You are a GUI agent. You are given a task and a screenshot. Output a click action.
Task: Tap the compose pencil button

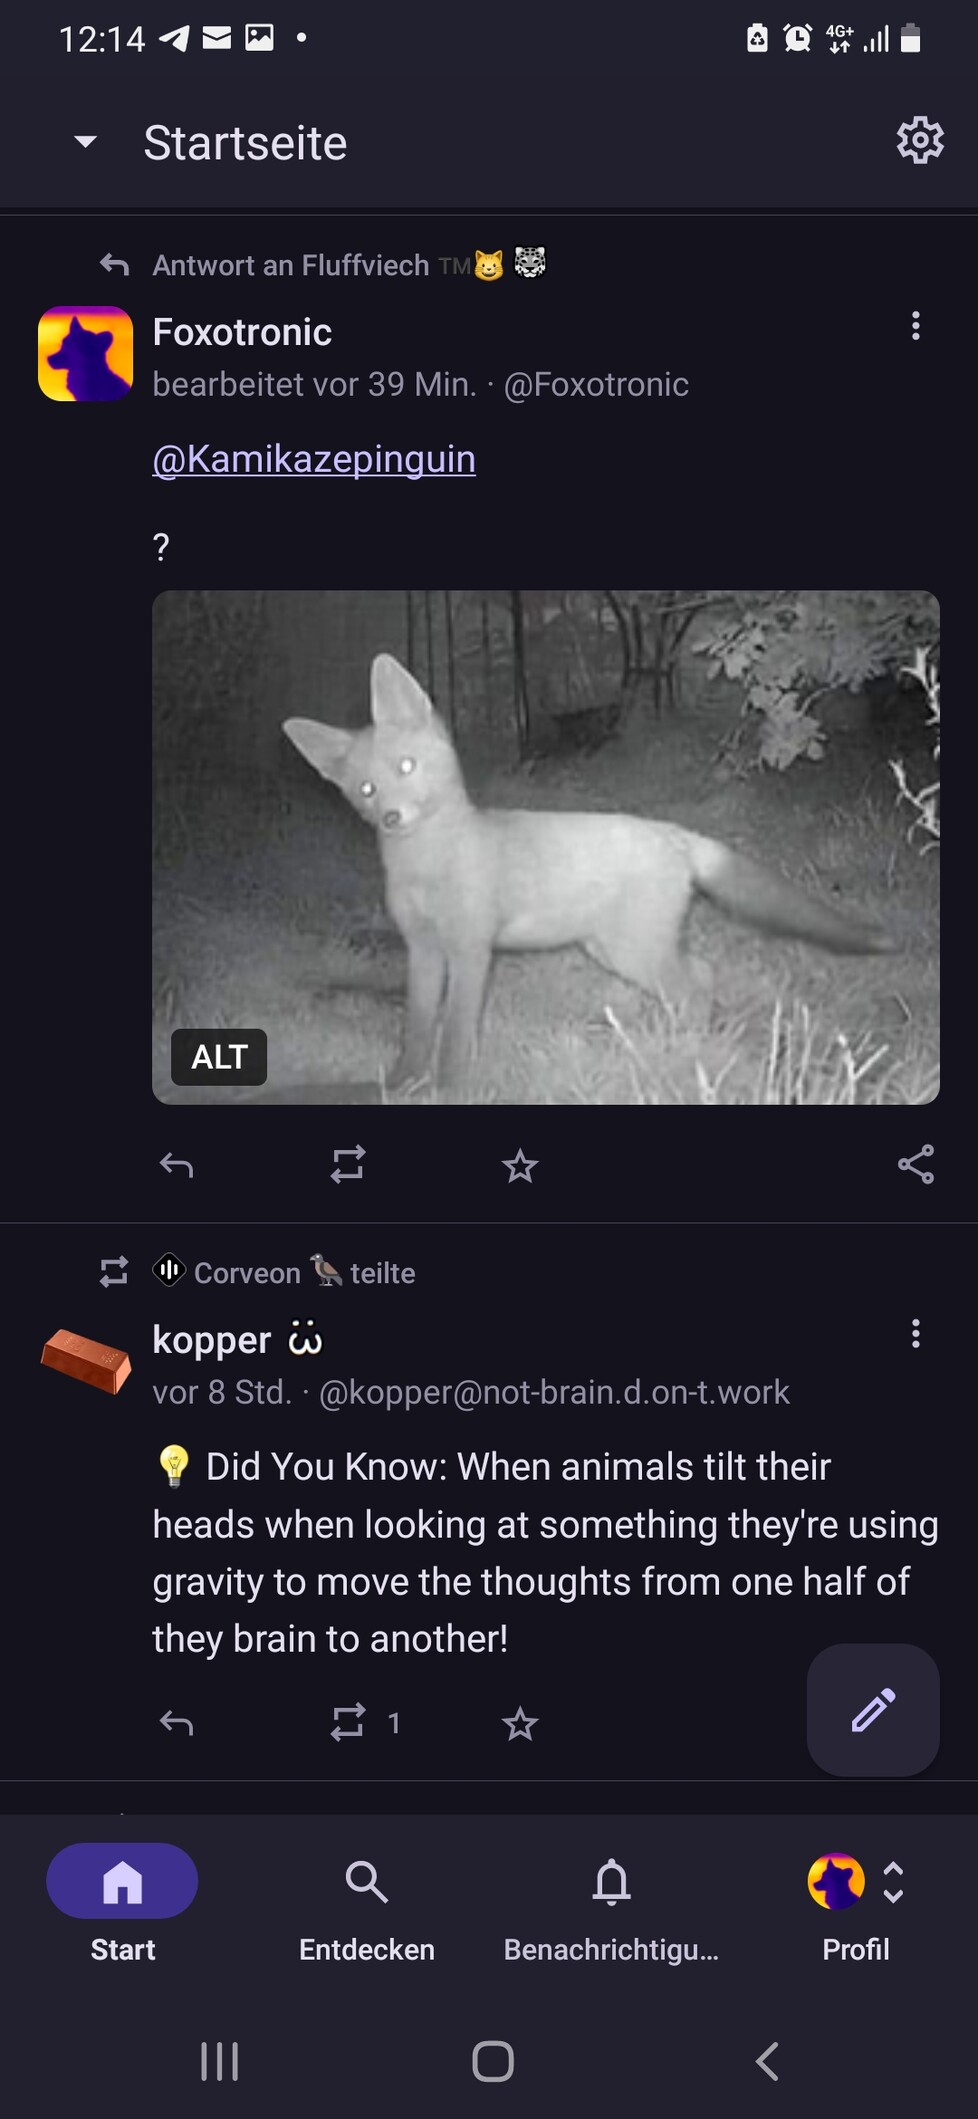coord(873,1710)
